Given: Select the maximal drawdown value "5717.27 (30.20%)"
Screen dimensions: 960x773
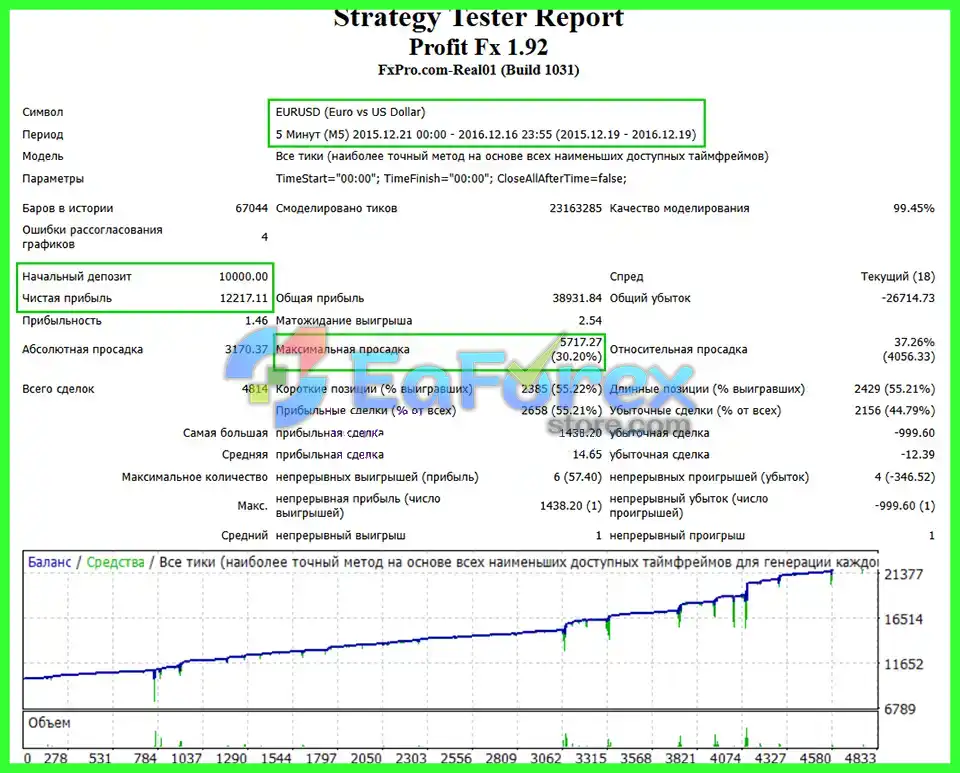Looking at the screenshot, I should pyautogui.click(x=577, y=349).
